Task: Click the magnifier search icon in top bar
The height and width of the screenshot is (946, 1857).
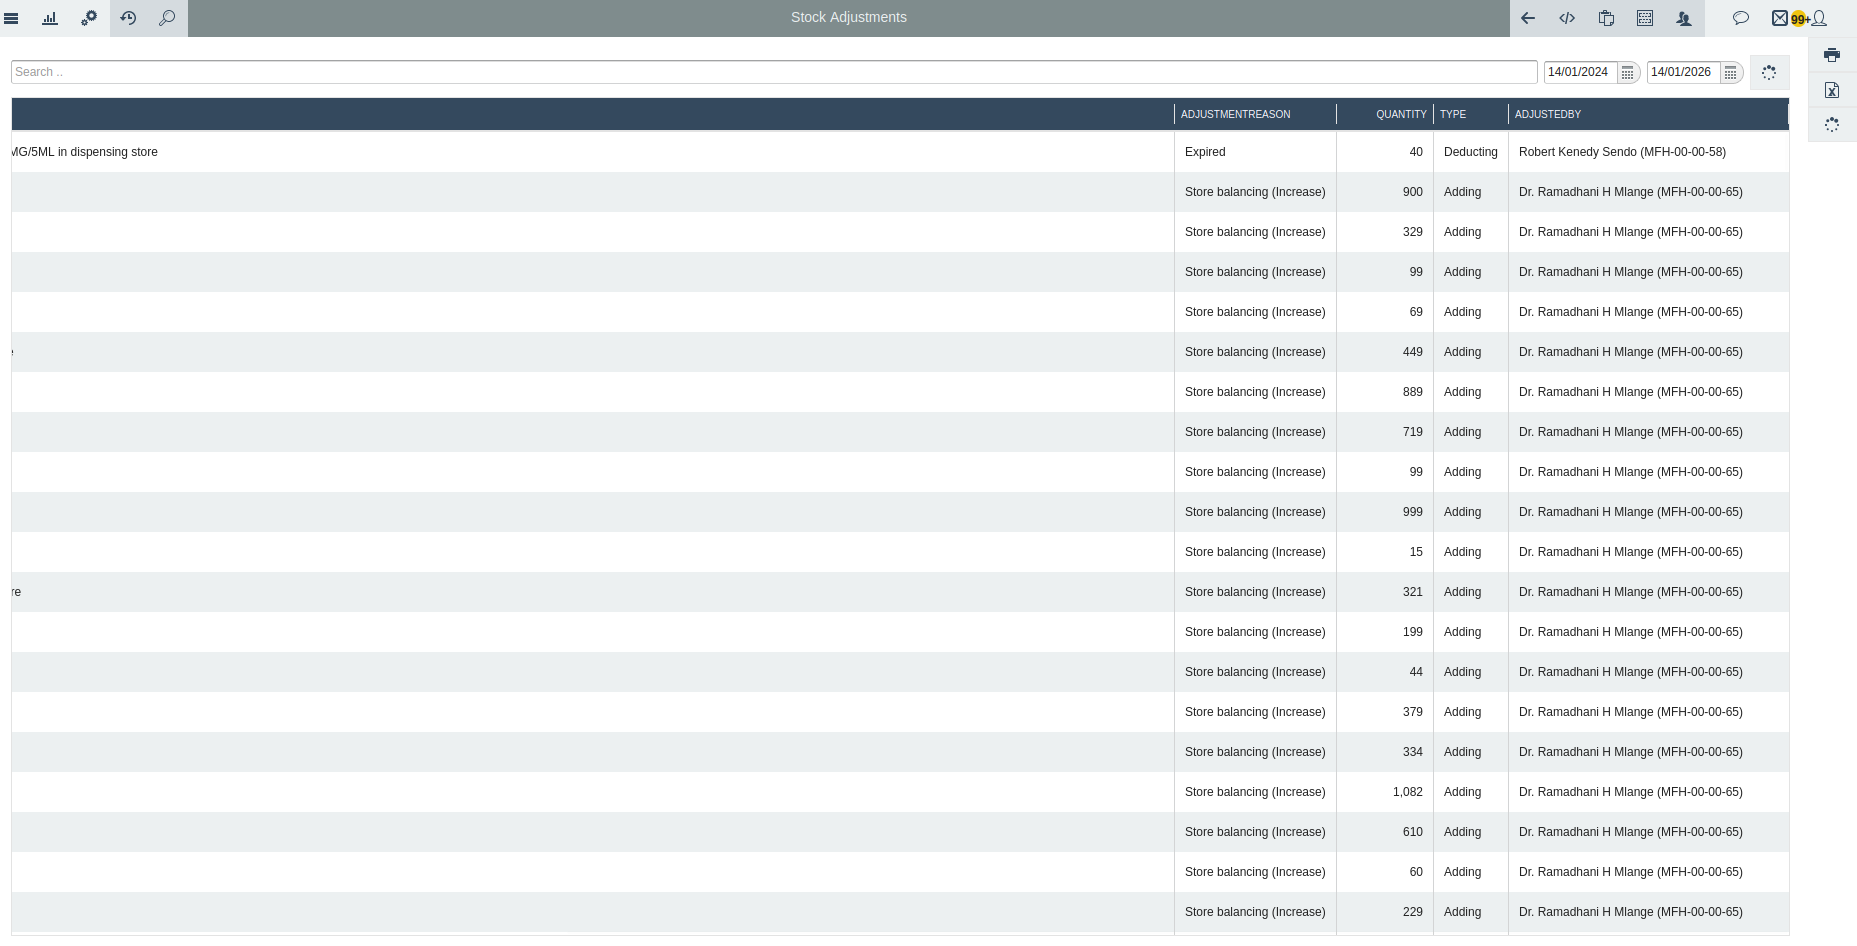Action: tap(167, 18)
